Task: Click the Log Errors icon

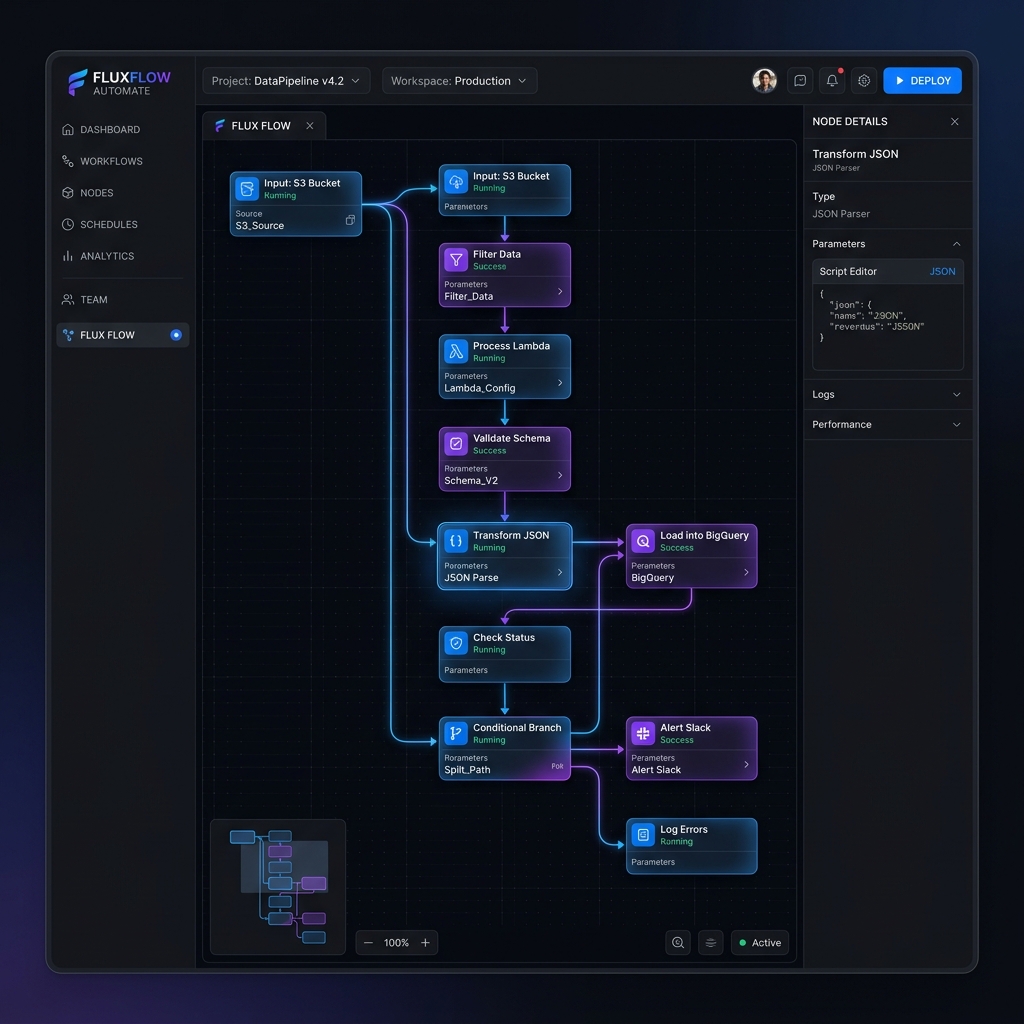Action: tap(643, 835)
